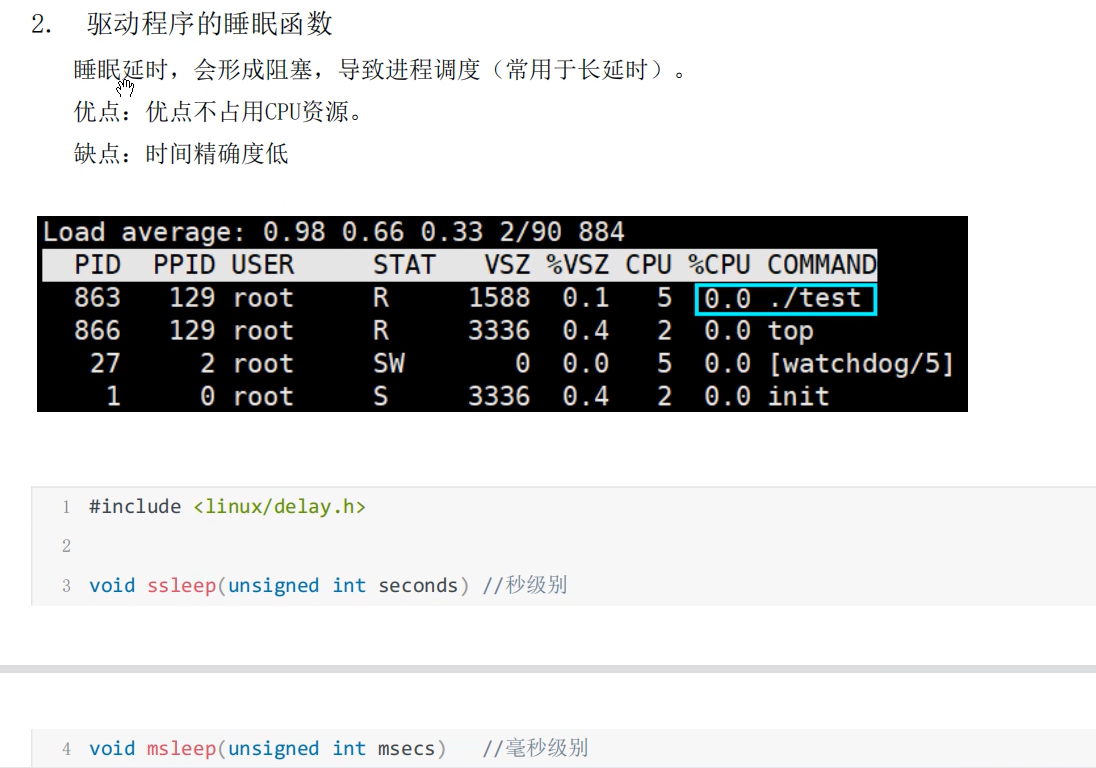Screen dimensions: 1096x768
Task: Click VSZ value 1588
Action: pos(499,298)
